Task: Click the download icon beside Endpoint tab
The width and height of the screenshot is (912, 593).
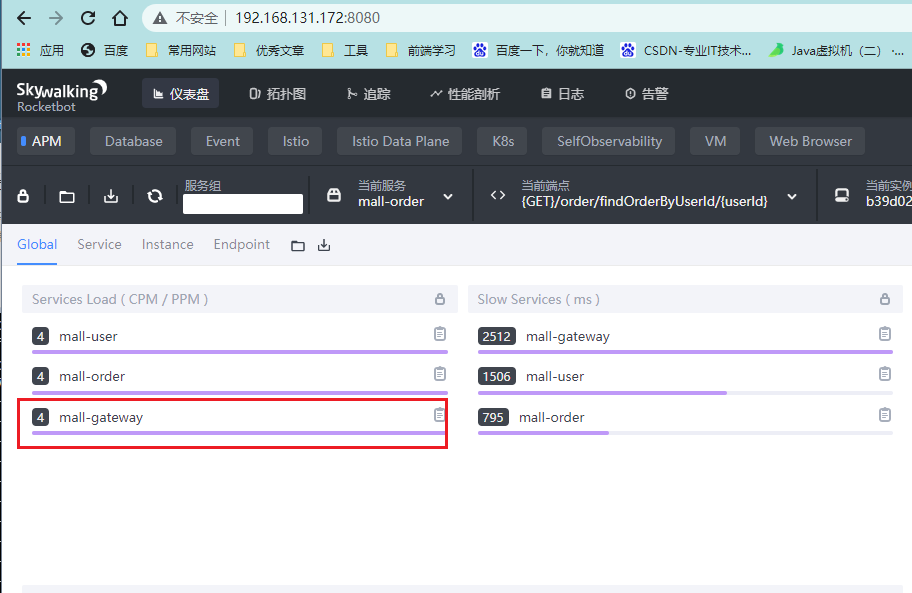Action: tap(324, 245)
